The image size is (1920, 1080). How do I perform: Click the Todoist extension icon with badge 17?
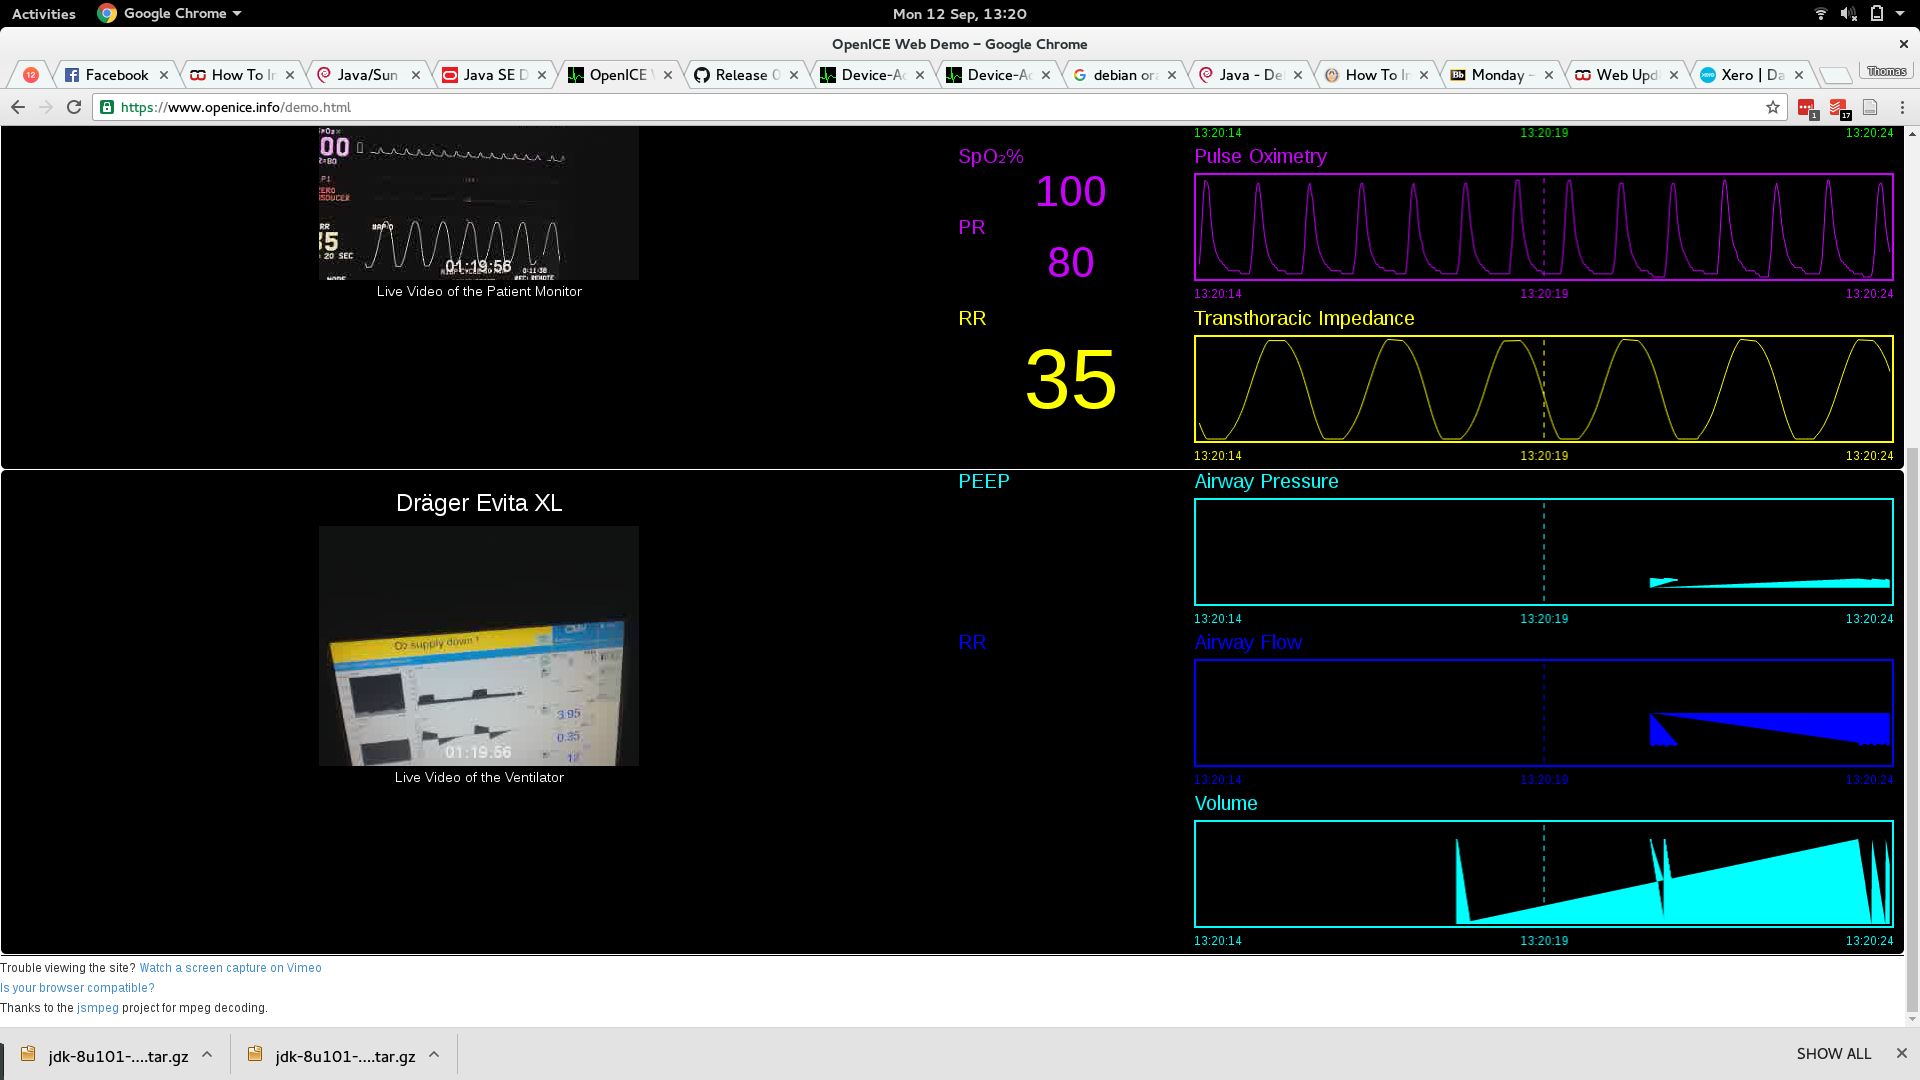(1838, 108)
